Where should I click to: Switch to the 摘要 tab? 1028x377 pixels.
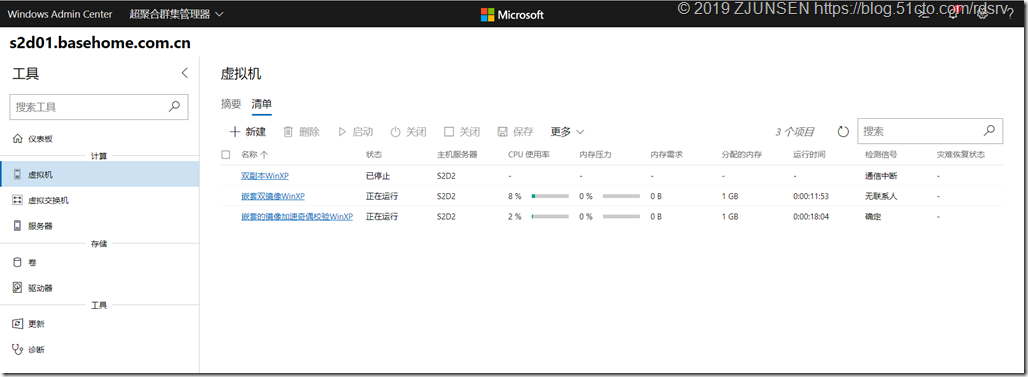point(231,104)
